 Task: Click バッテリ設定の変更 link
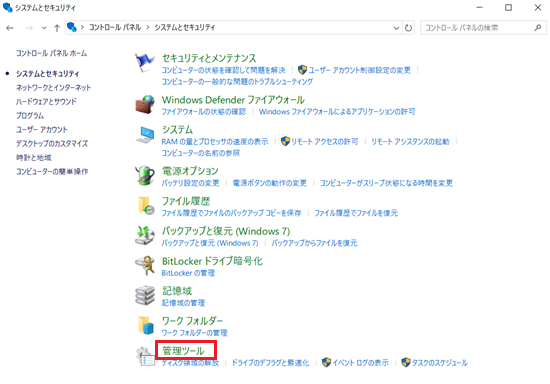pos(190,183)
